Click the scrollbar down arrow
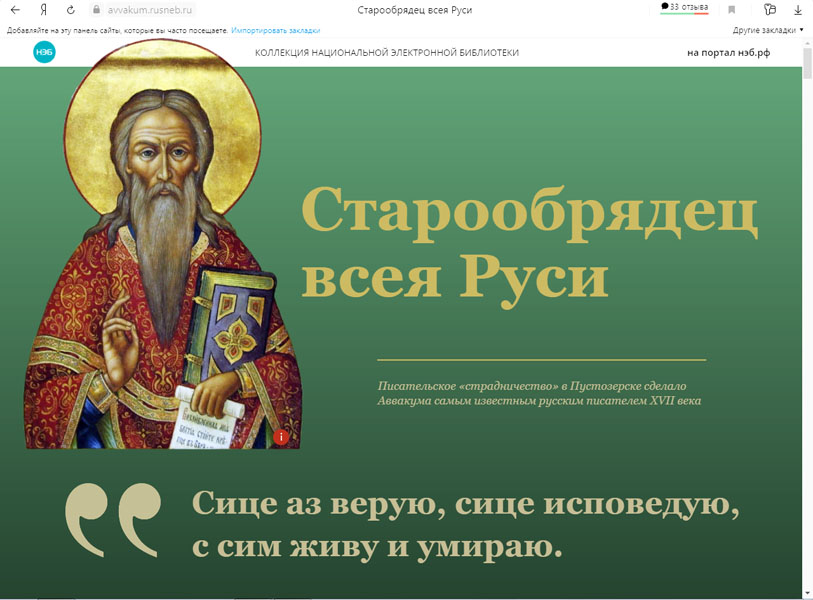The height and width of the screenshot is (600, 813). (806, 593)
